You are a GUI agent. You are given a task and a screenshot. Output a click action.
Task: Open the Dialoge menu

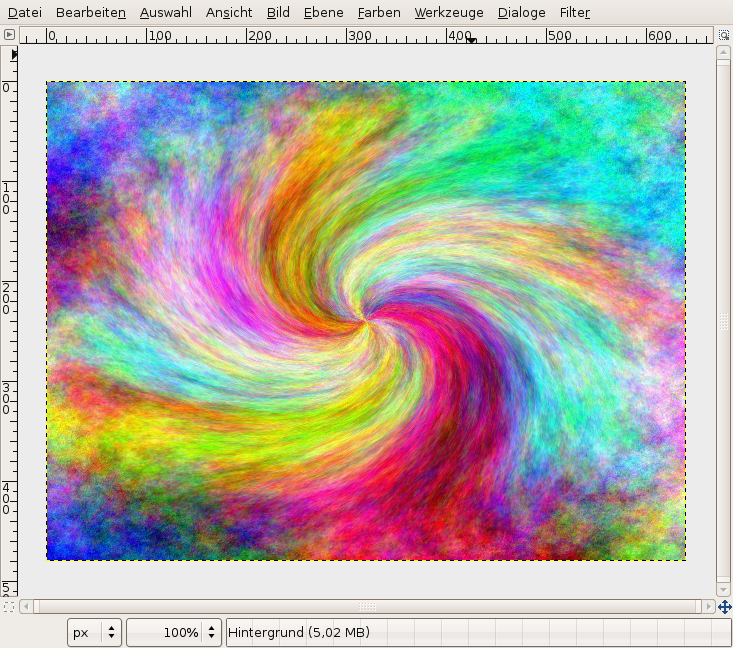521,13
